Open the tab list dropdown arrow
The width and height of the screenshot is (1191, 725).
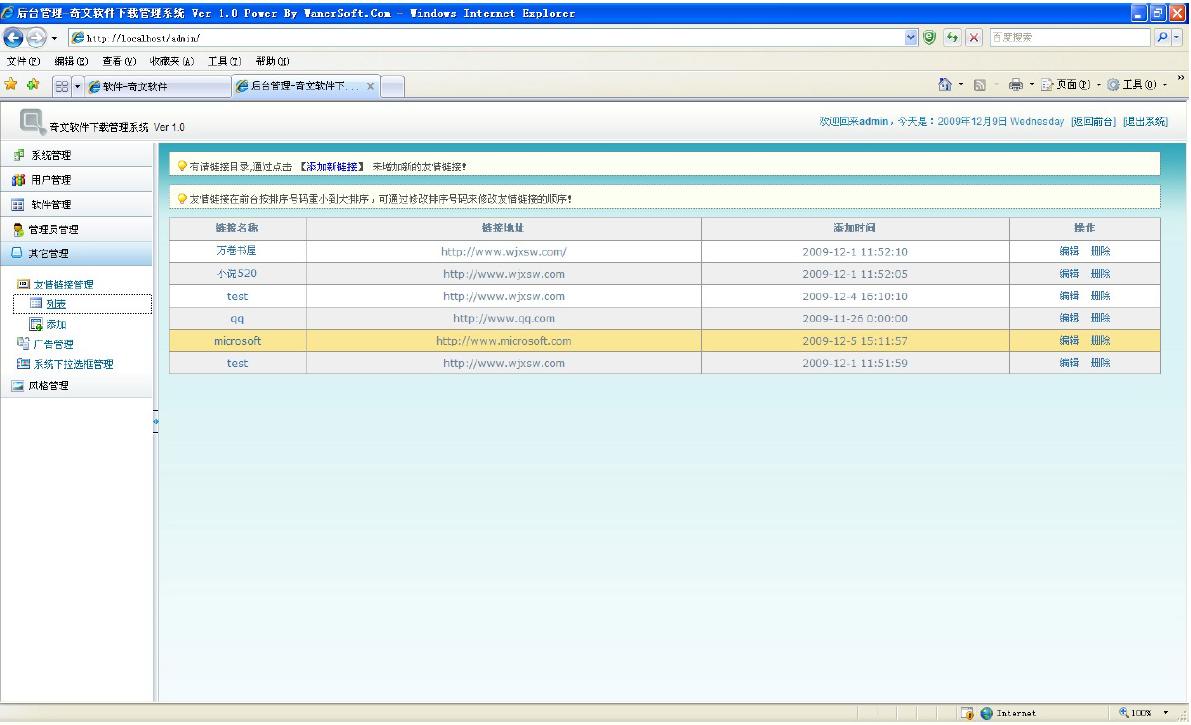point(77,86)
